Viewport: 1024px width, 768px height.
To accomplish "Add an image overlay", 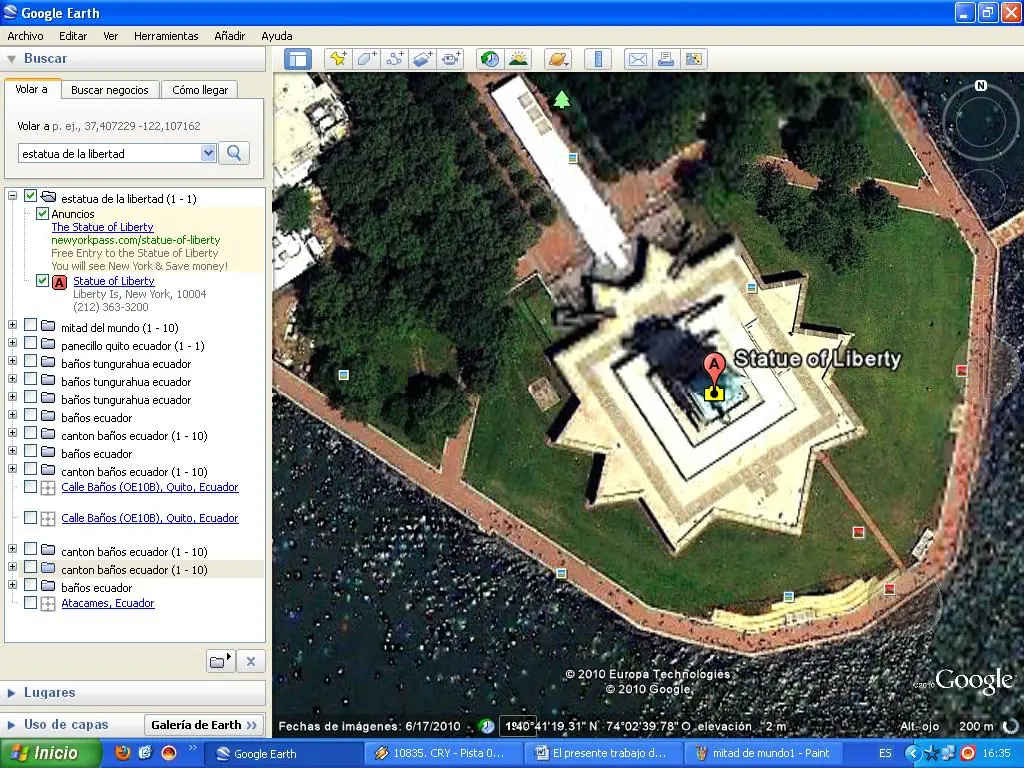I will [423, 59].
